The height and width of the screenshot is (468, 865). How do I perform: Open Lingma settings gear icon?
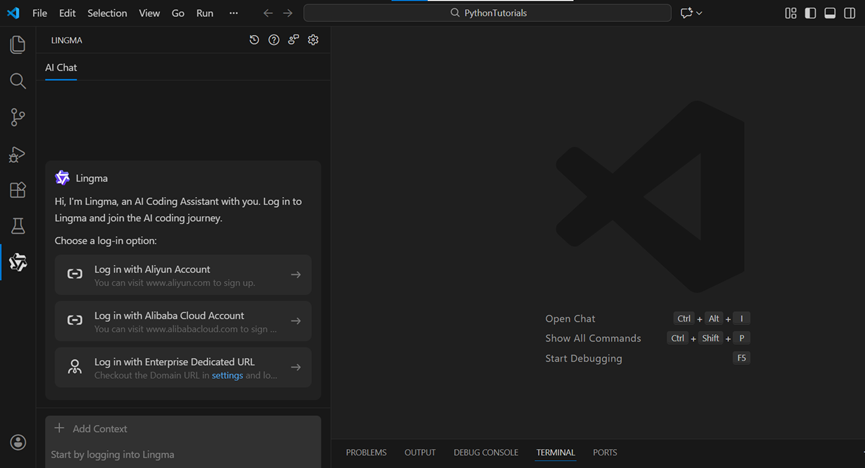coord(313,40)
